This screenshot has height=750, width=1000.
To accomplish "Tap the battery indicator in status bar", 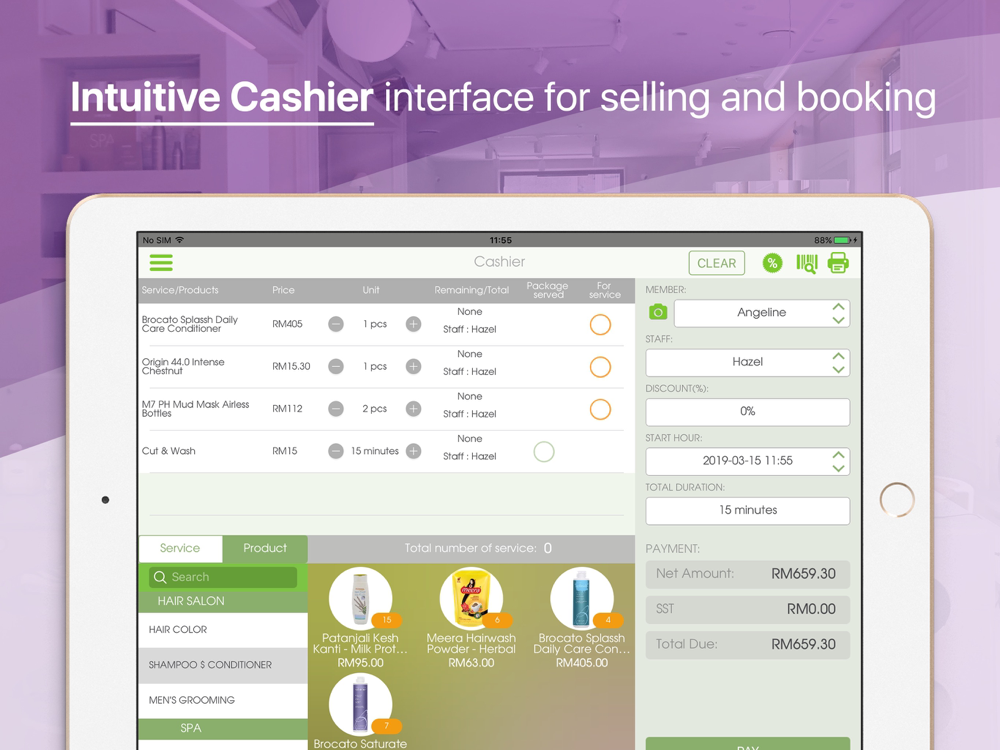I will [x=842, y=240].
